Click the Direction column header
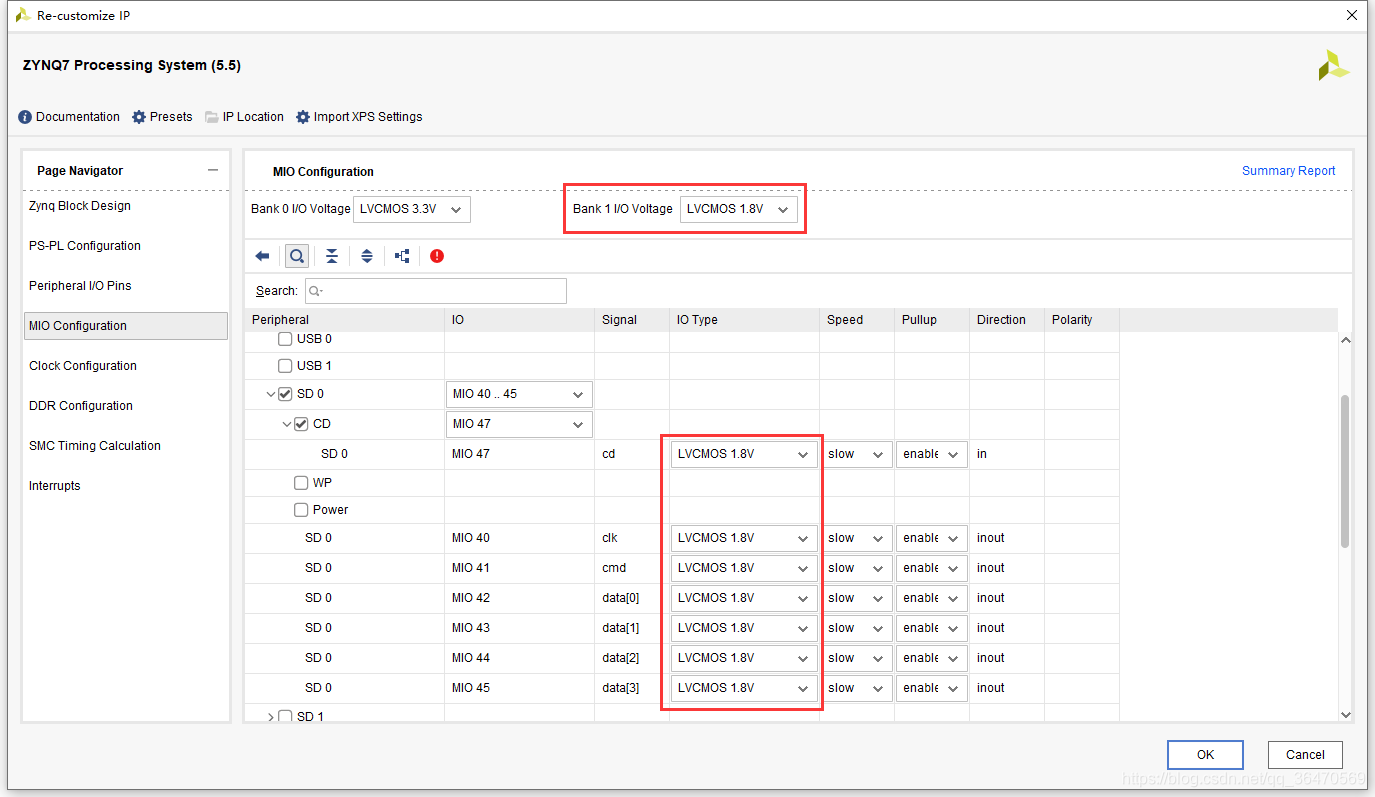 [1006, 320]
